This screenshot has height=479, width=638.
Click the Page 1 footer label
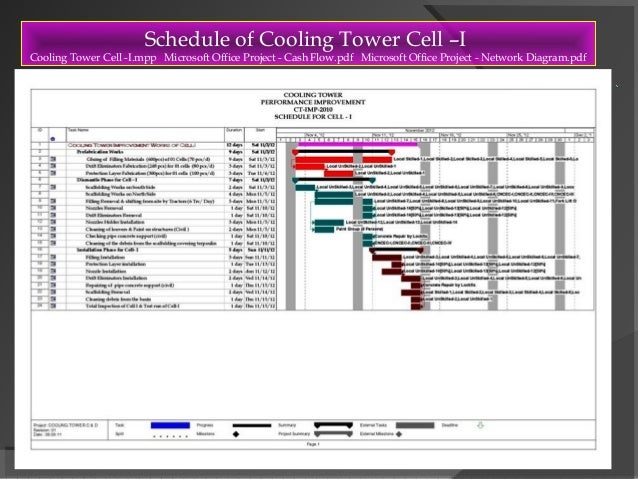(x=313, y=444)
